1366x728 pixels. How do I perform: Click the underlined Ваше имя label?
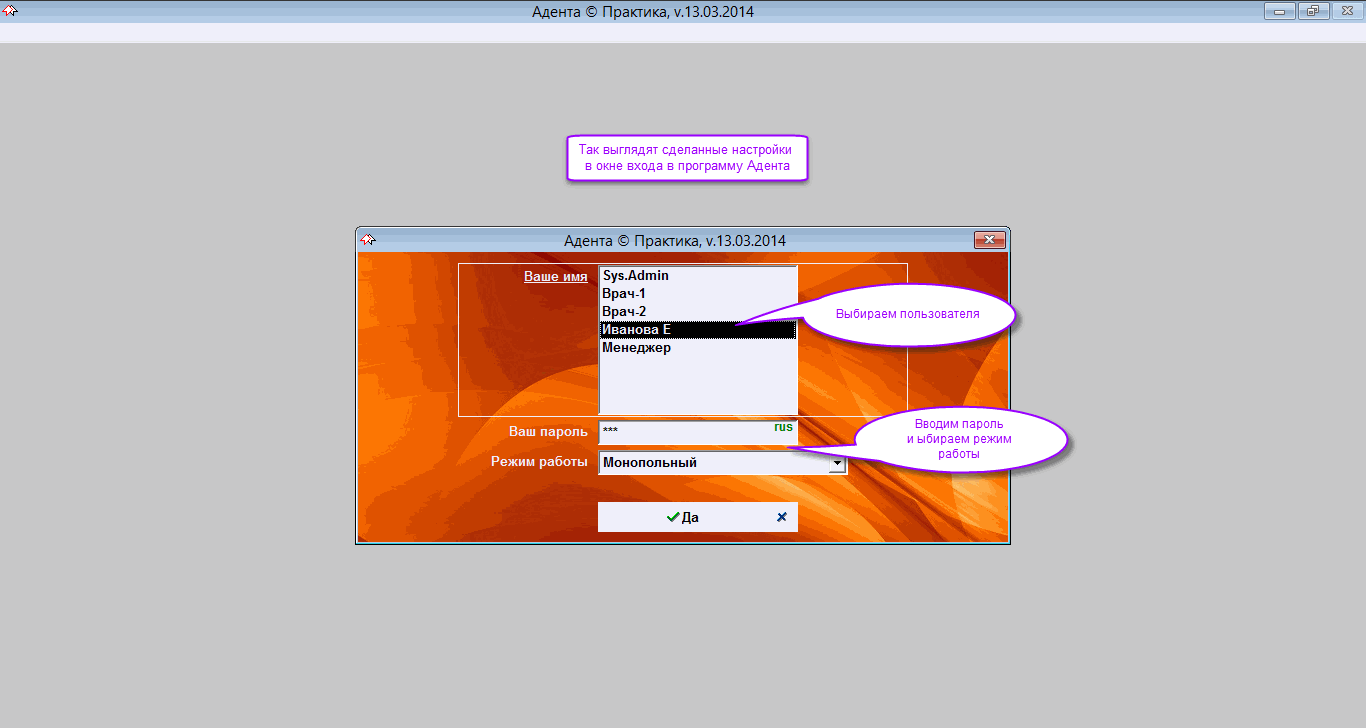tap(555, 277)
